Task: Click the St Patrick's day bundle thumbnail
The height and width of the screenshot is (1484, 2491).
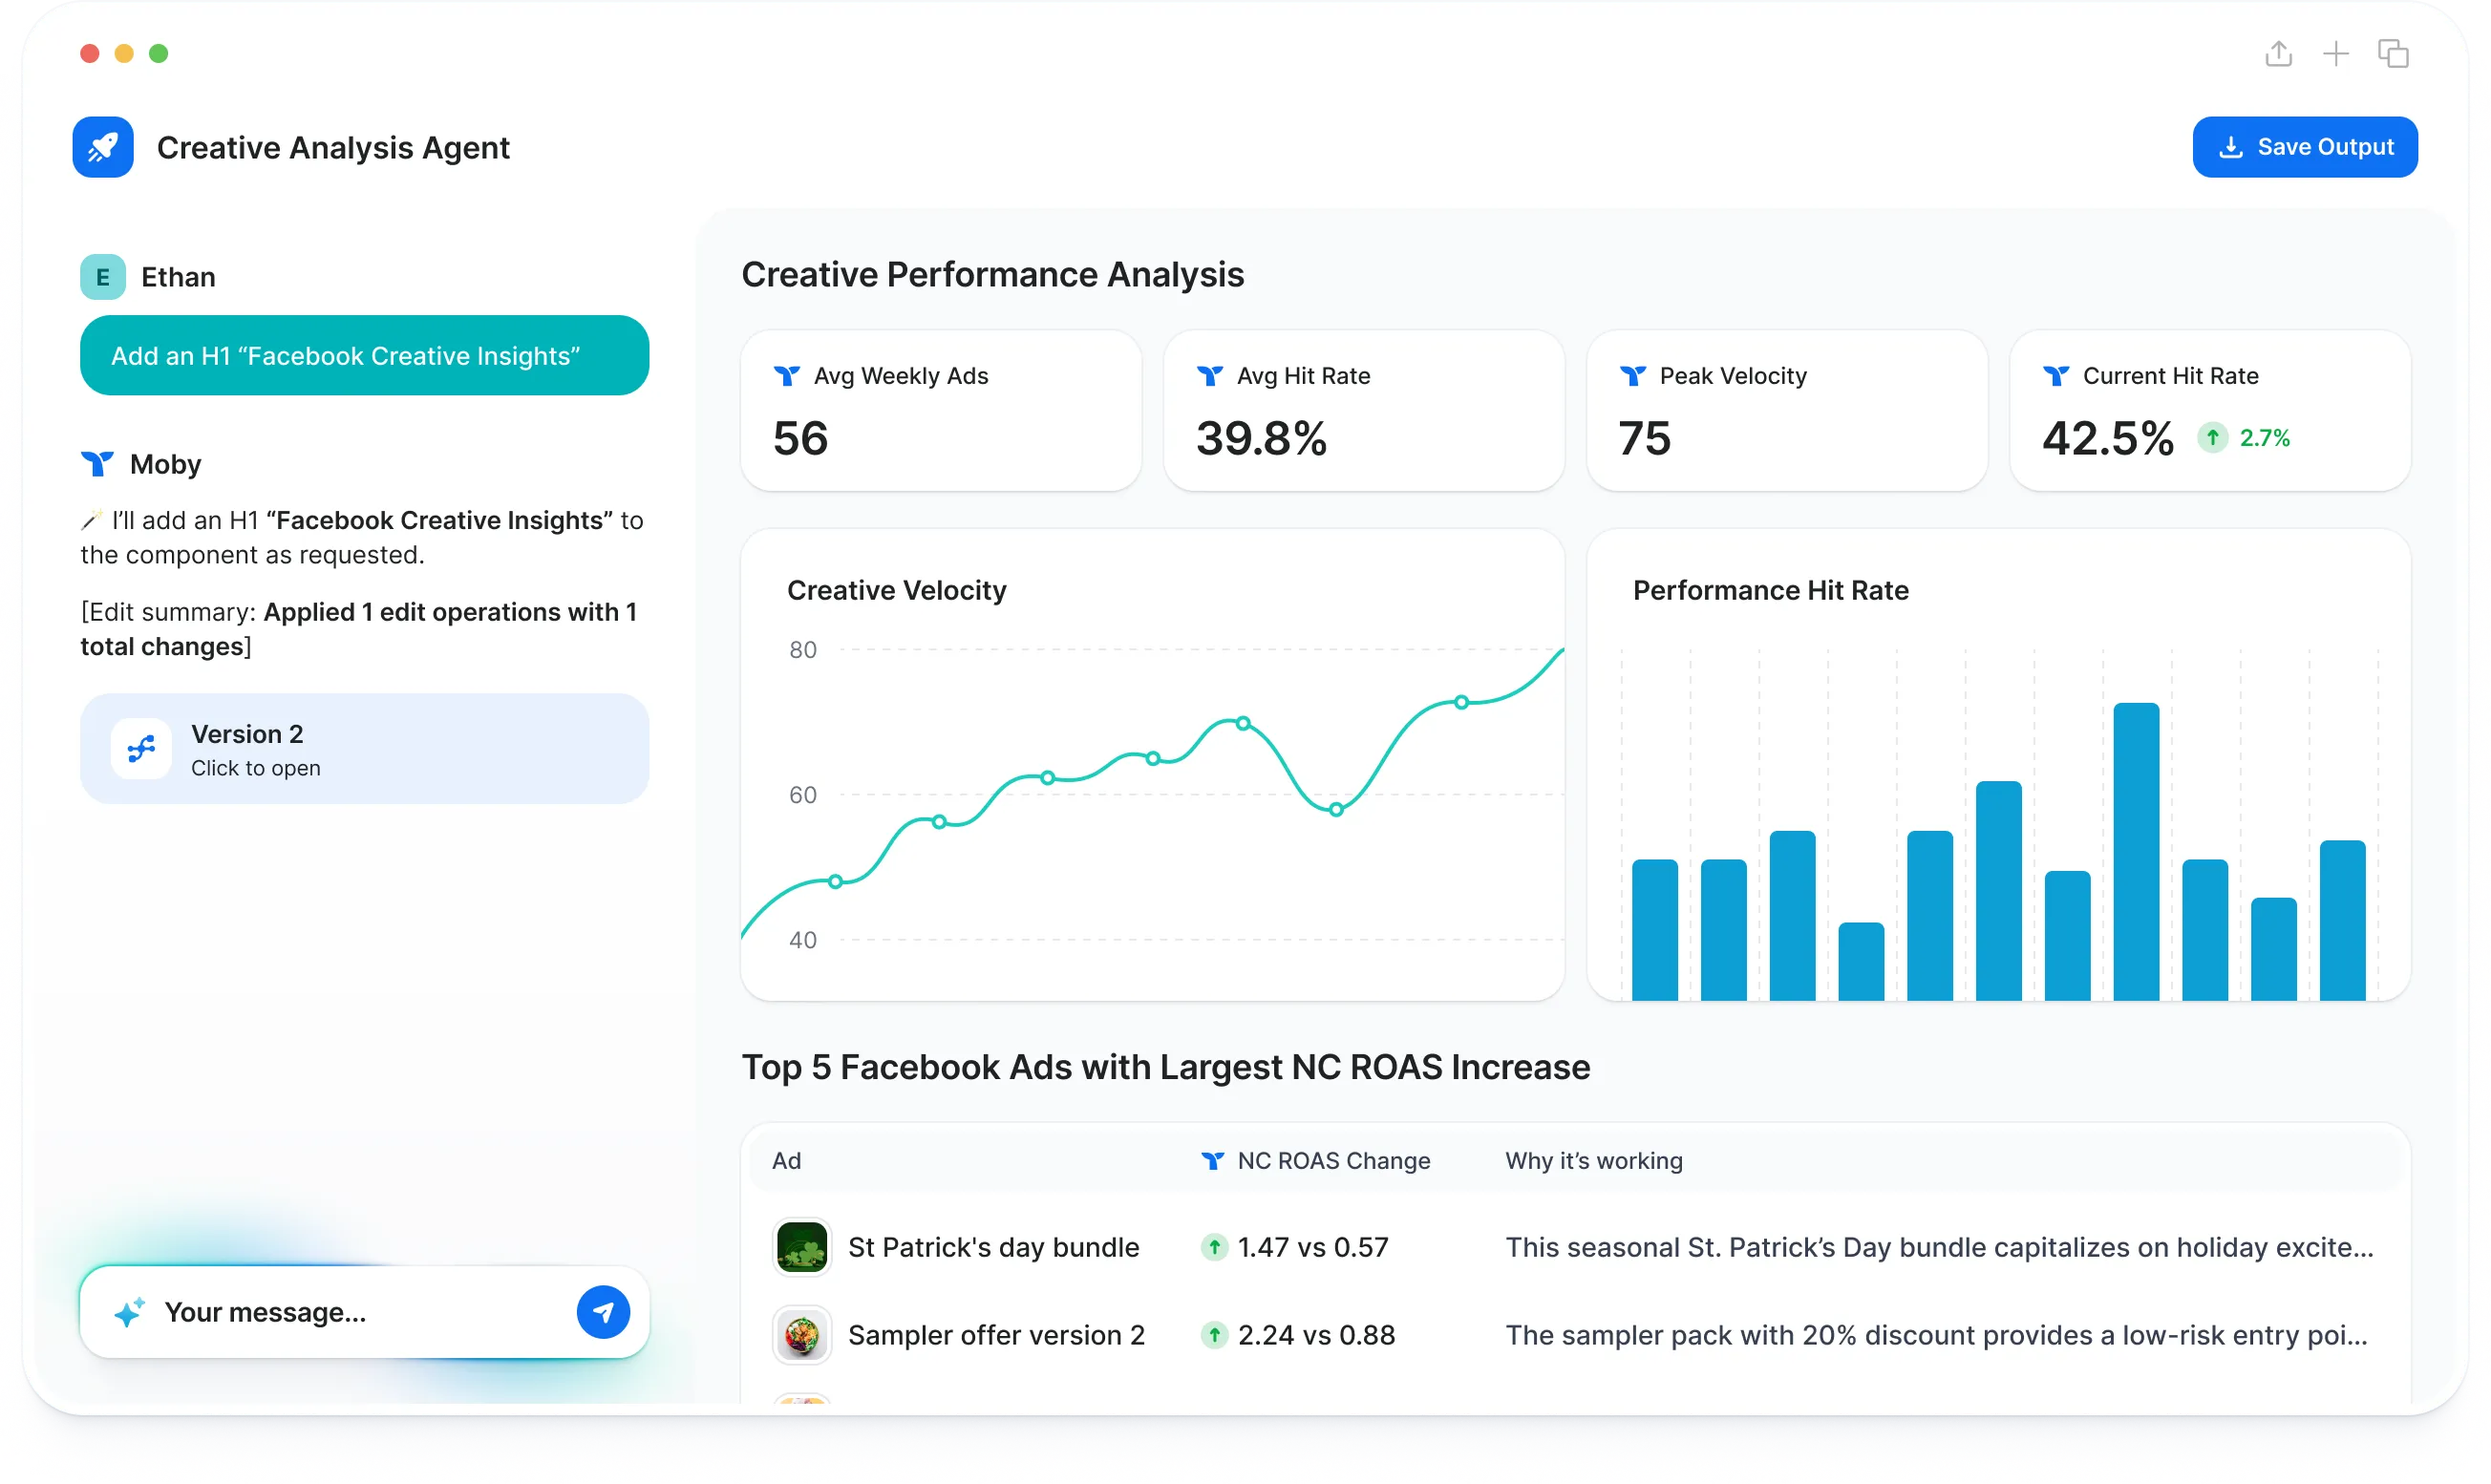Action: (802, 1247)
